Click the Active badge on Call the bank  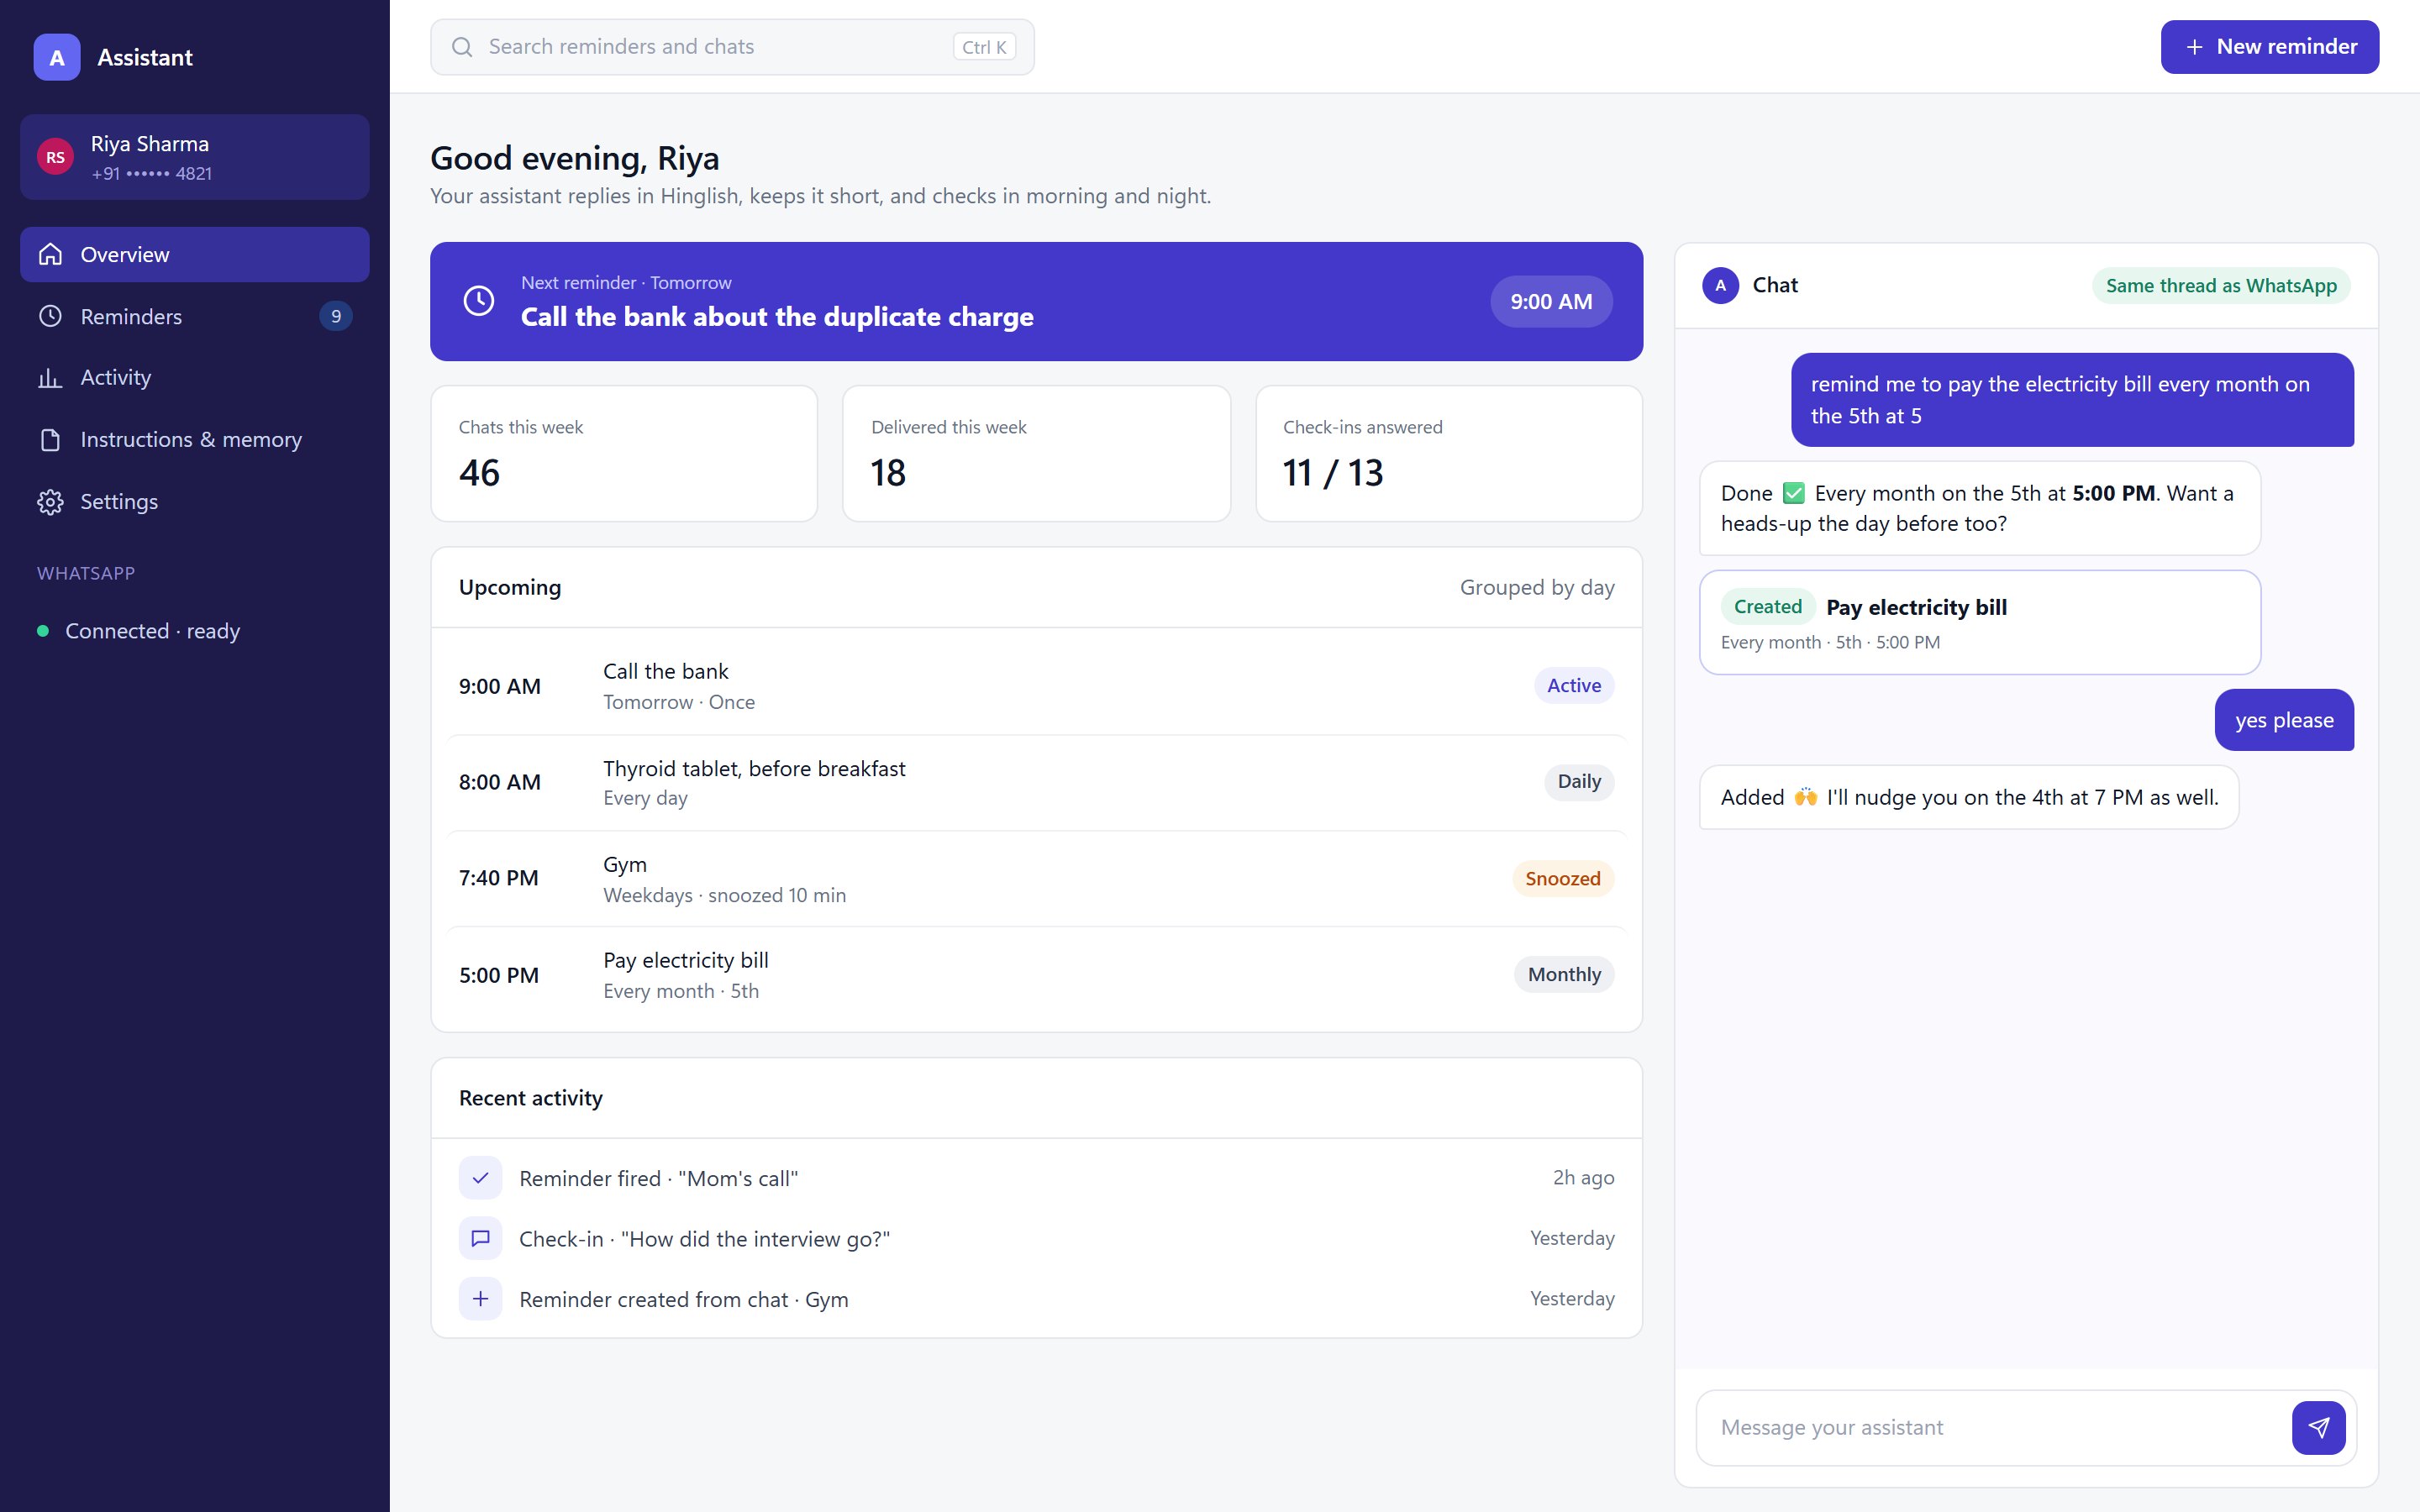(1573, 686)
